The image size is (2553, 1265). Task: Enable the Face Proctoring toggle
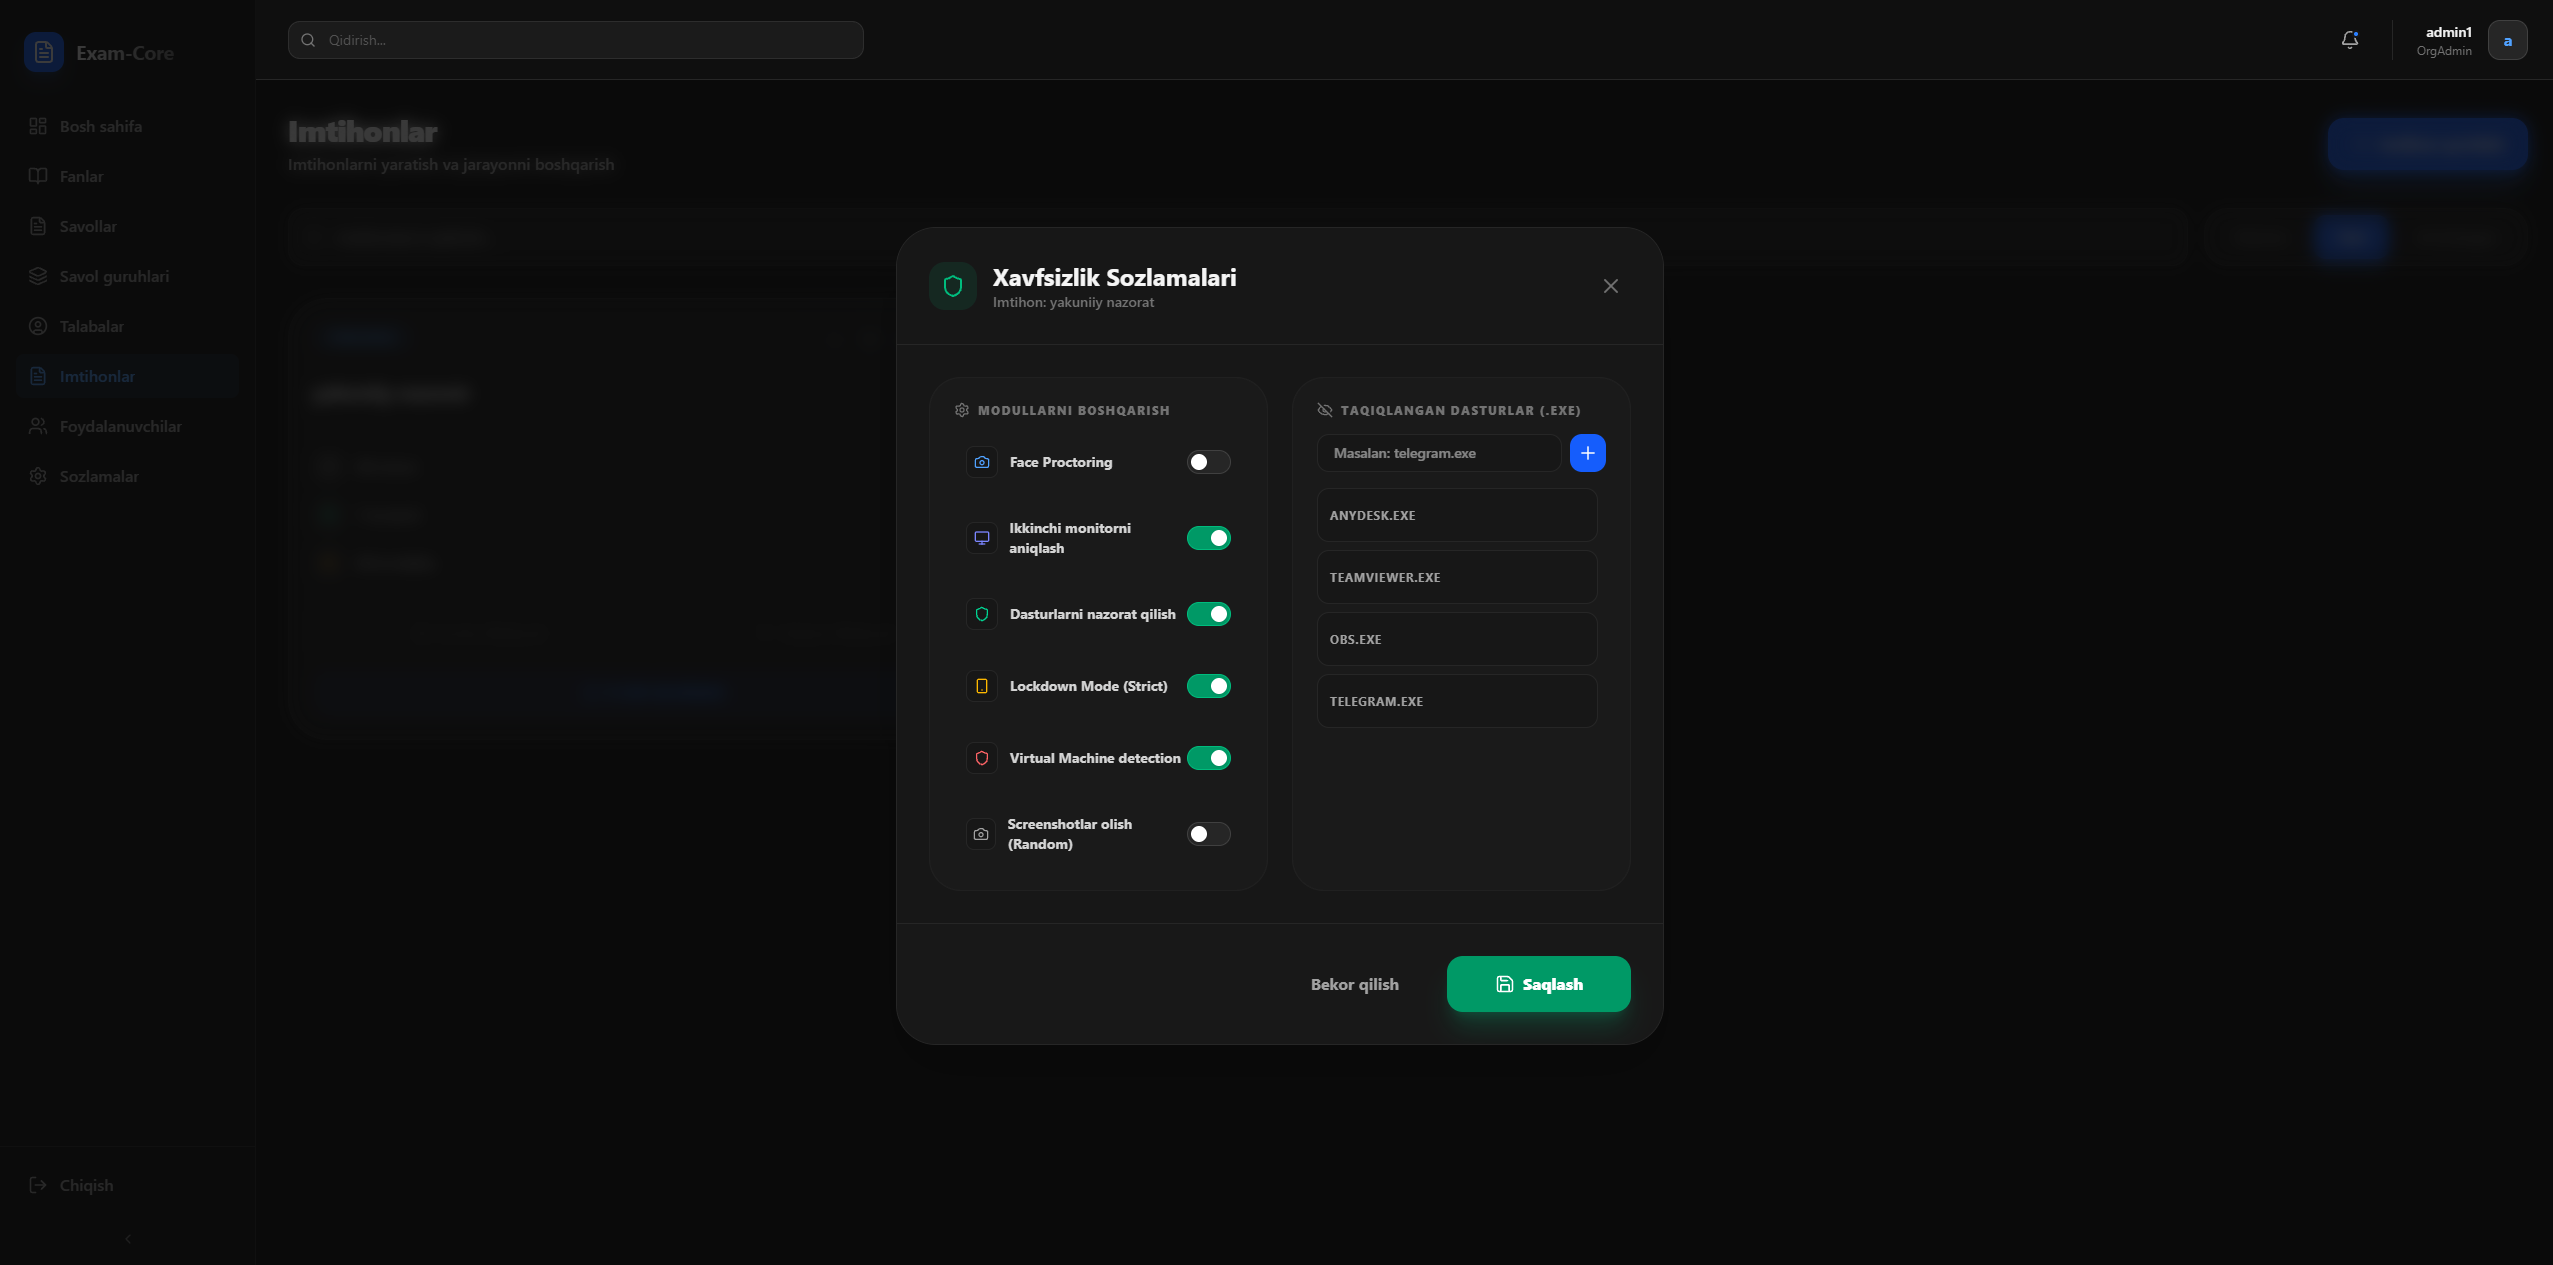(x=1209, y=462)
